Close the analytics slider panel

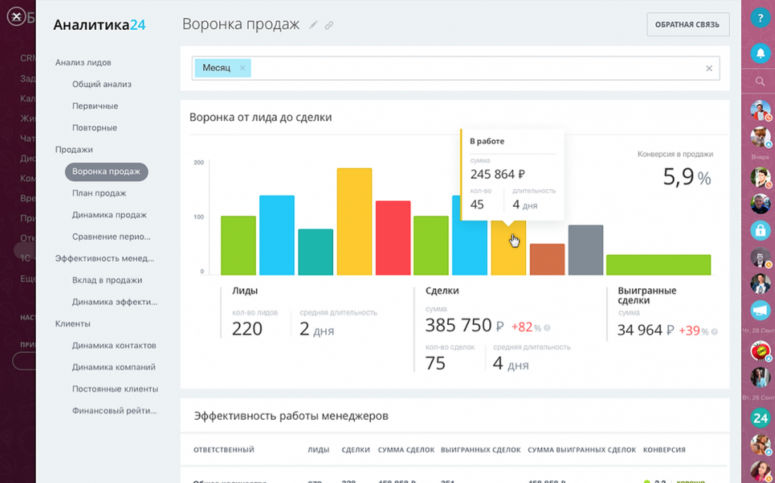point(16,17)
